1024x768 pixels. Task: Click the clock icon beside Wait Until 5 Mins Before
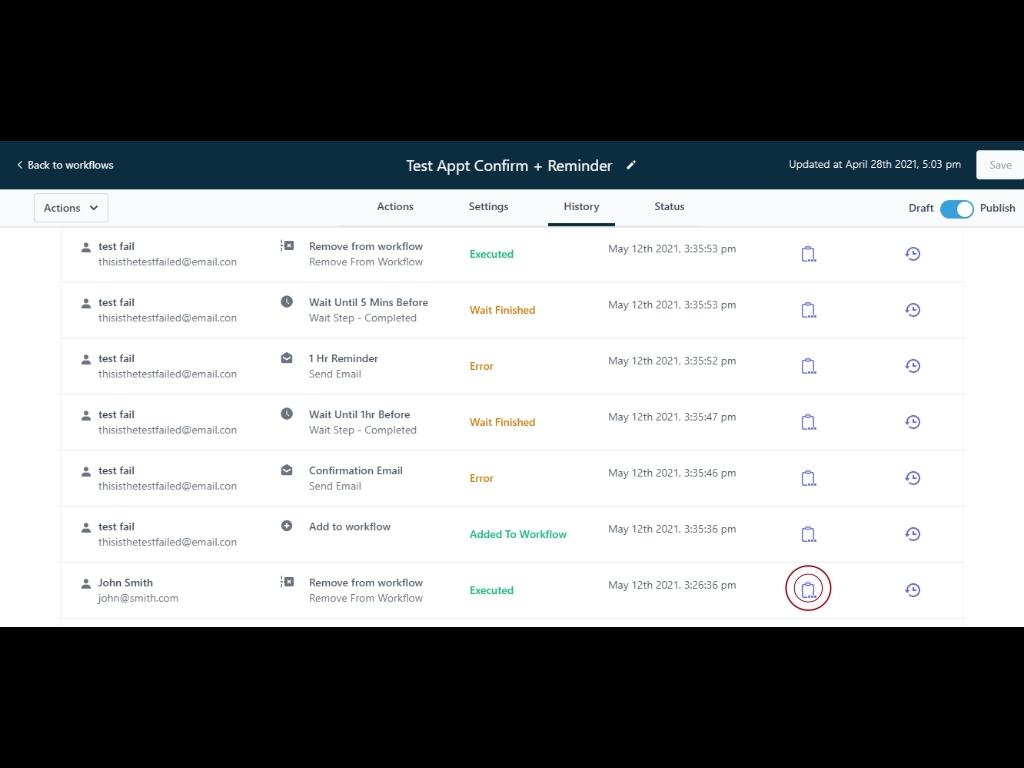click(x=287, y=302)
